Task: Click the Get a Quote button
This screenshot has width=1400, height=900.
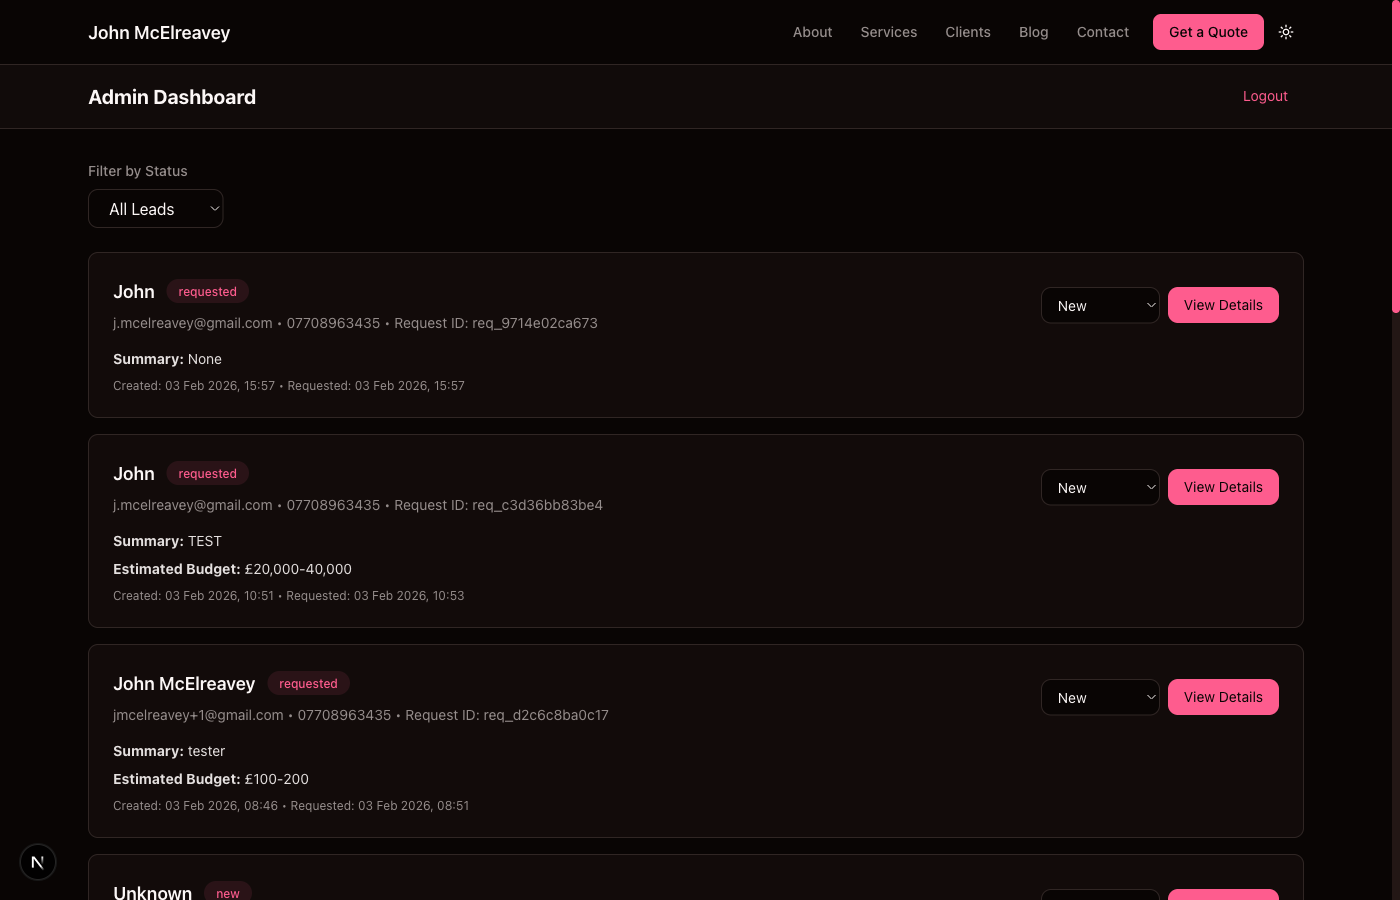Action: coord(1208,32)
